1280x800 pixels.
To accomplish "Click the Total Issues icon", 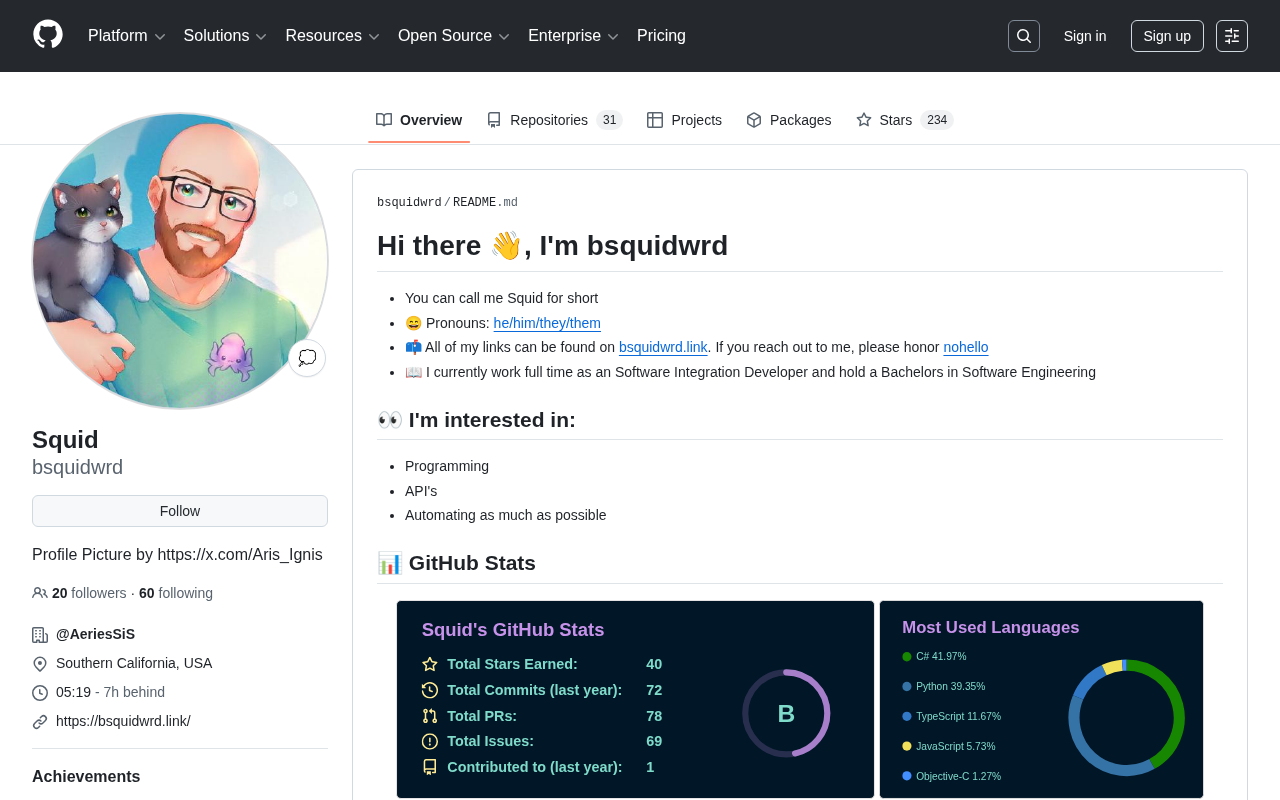I will pos(430,741).
